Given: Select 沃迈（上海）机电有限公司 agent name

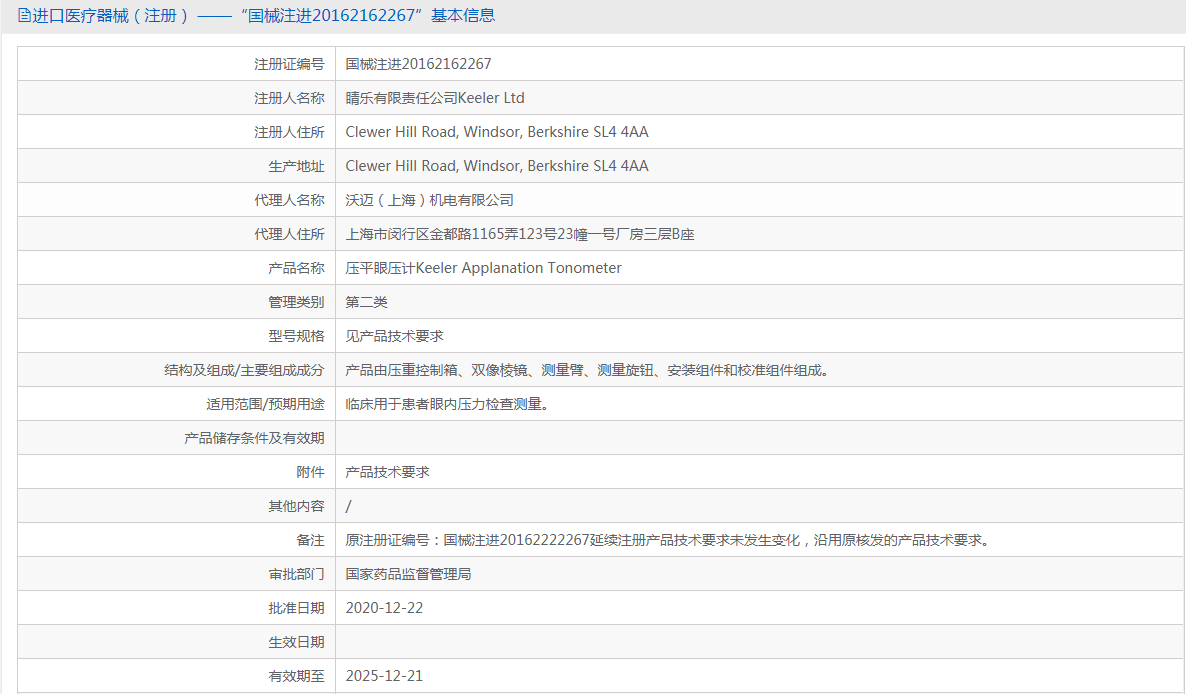Looking at the screenshot, I should pos(430,200).
